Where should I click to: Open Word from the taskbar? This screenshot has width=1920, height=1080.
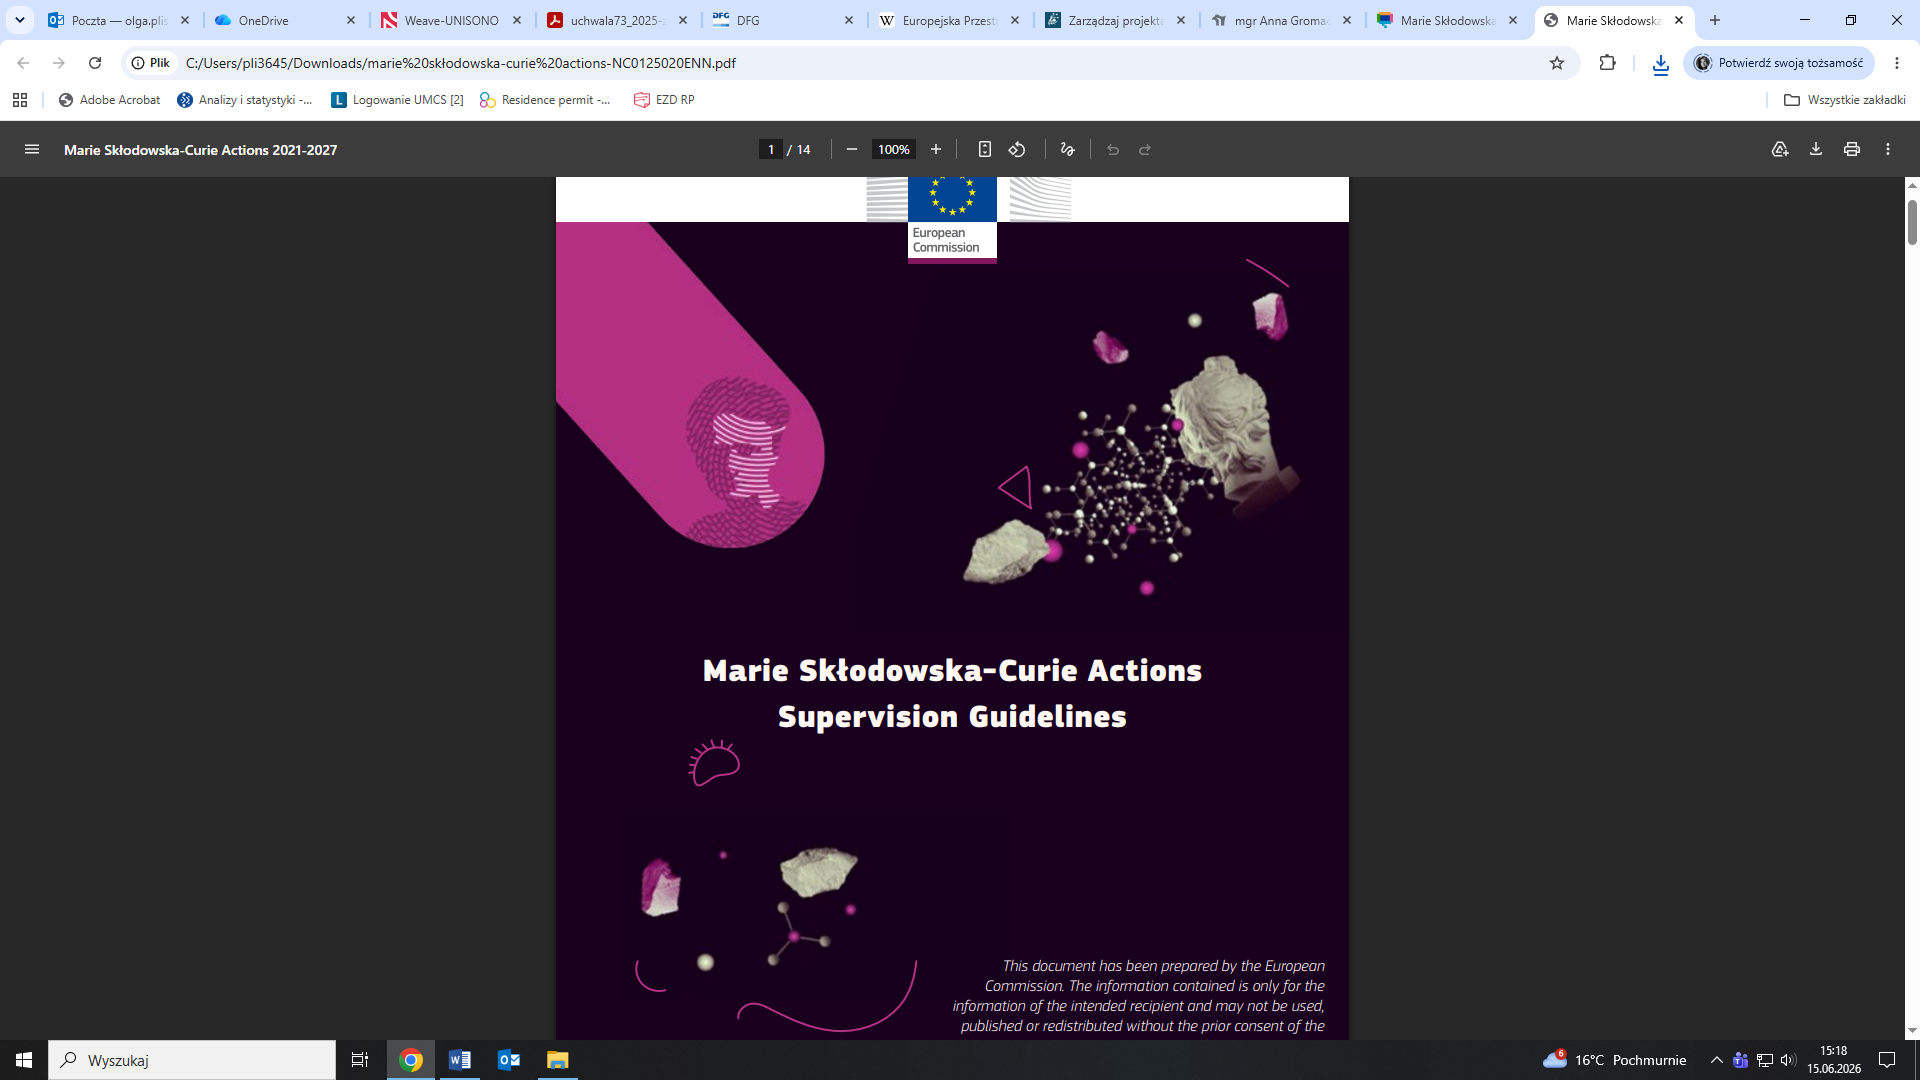tap(460, 1060)
